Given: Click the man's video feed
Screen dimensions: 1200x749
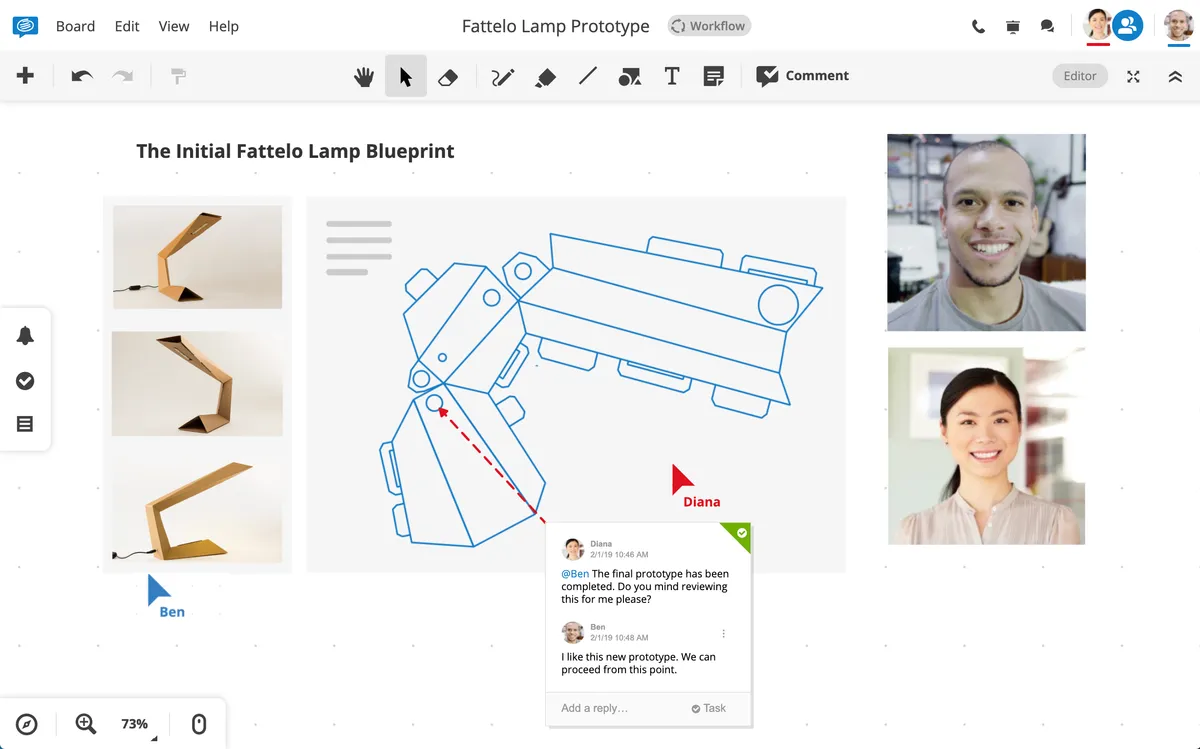Looking at the screenshot, I should (986, 232).
